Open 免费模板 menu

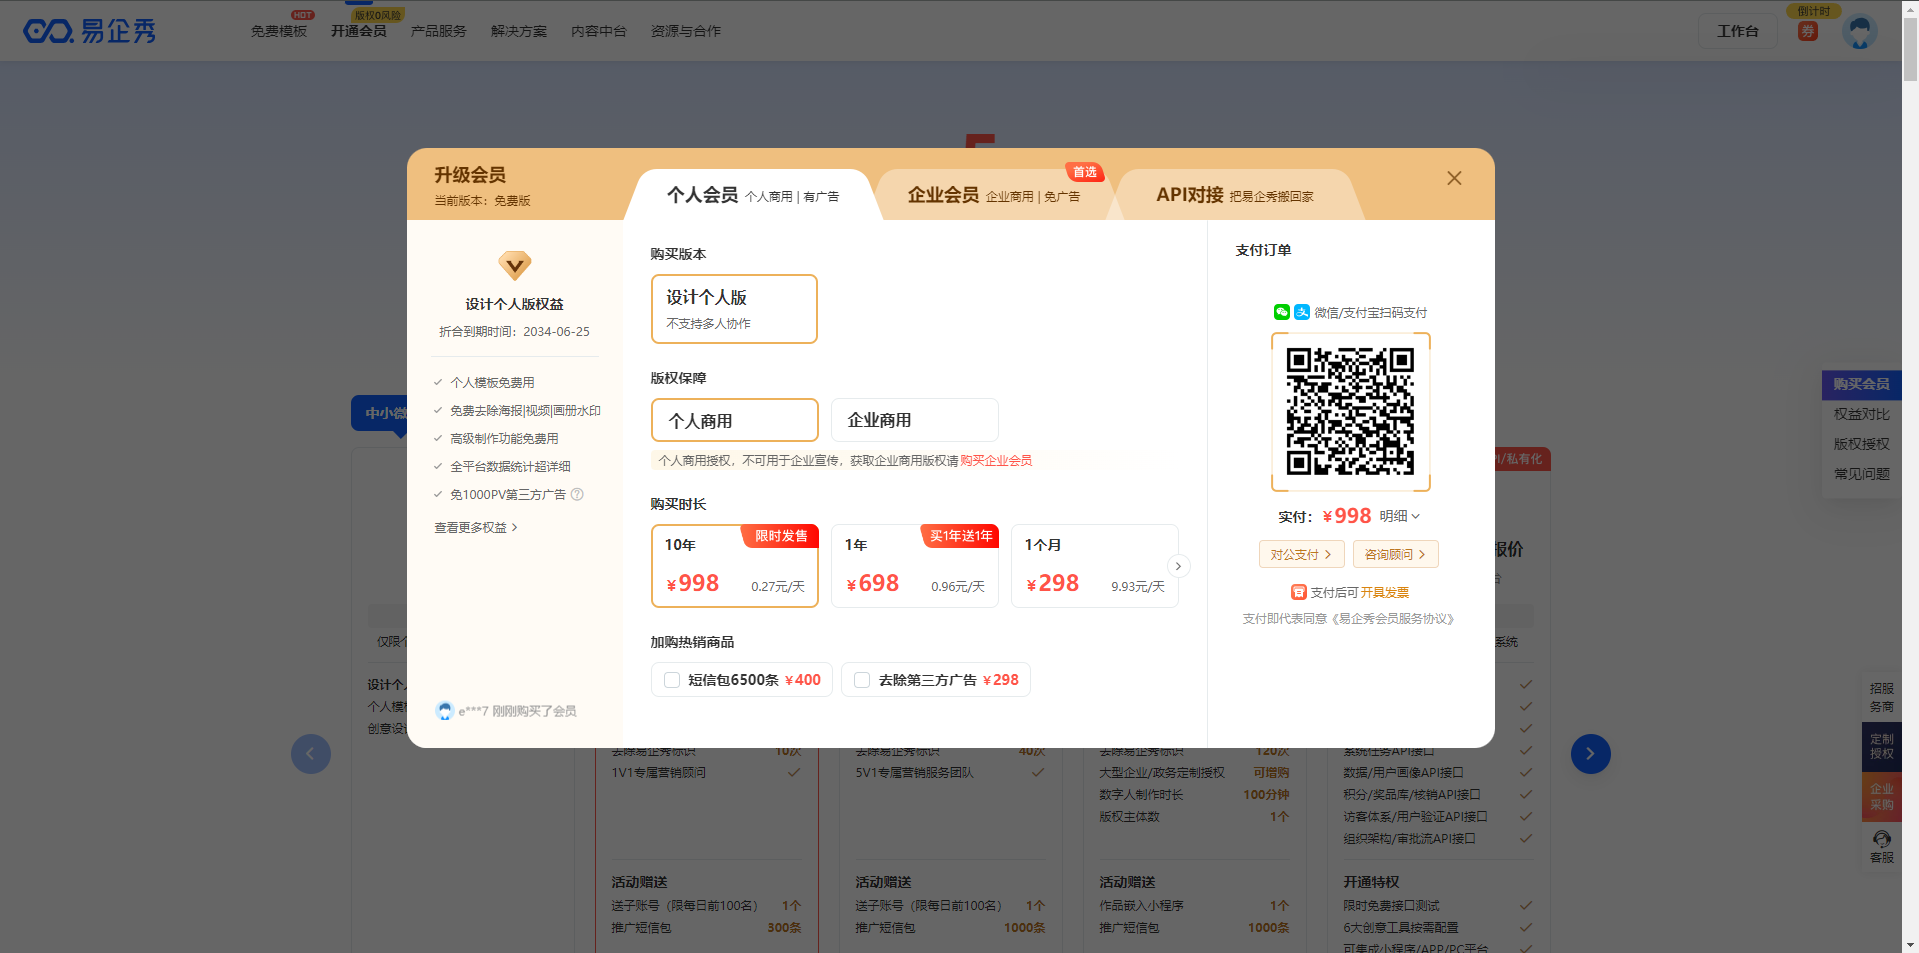(279, 31)
